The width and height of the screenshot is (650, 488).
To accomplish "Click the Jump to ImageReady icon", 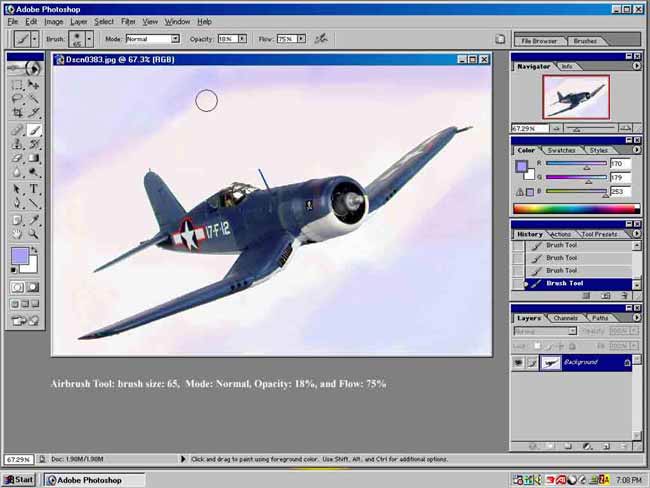I will 25,321.
